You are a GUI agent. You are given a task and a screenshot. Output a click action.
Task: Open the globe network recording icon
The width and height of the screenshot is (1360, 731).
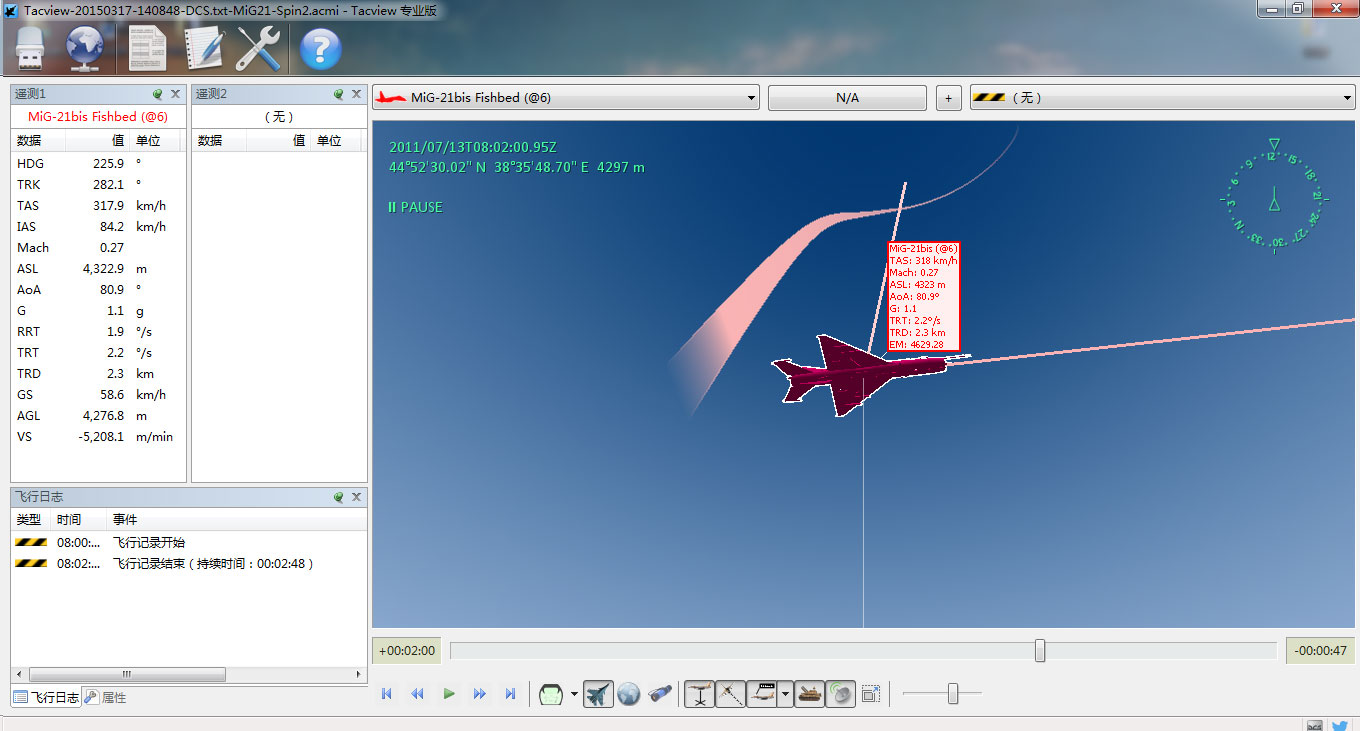click(87, 48)
